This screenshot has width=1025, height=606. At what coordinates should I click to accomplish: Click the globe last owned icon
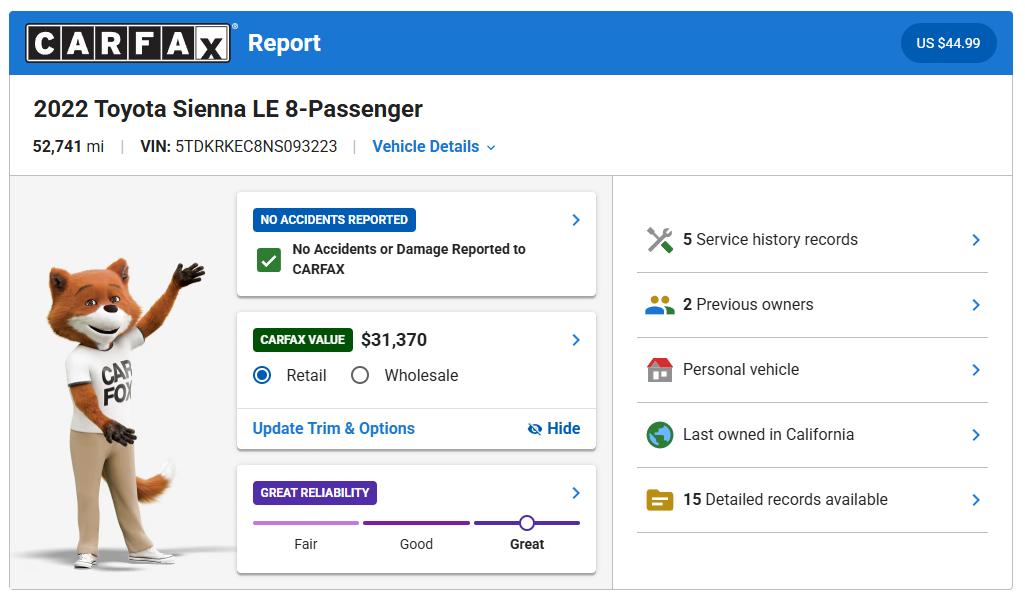coord(659,435)
